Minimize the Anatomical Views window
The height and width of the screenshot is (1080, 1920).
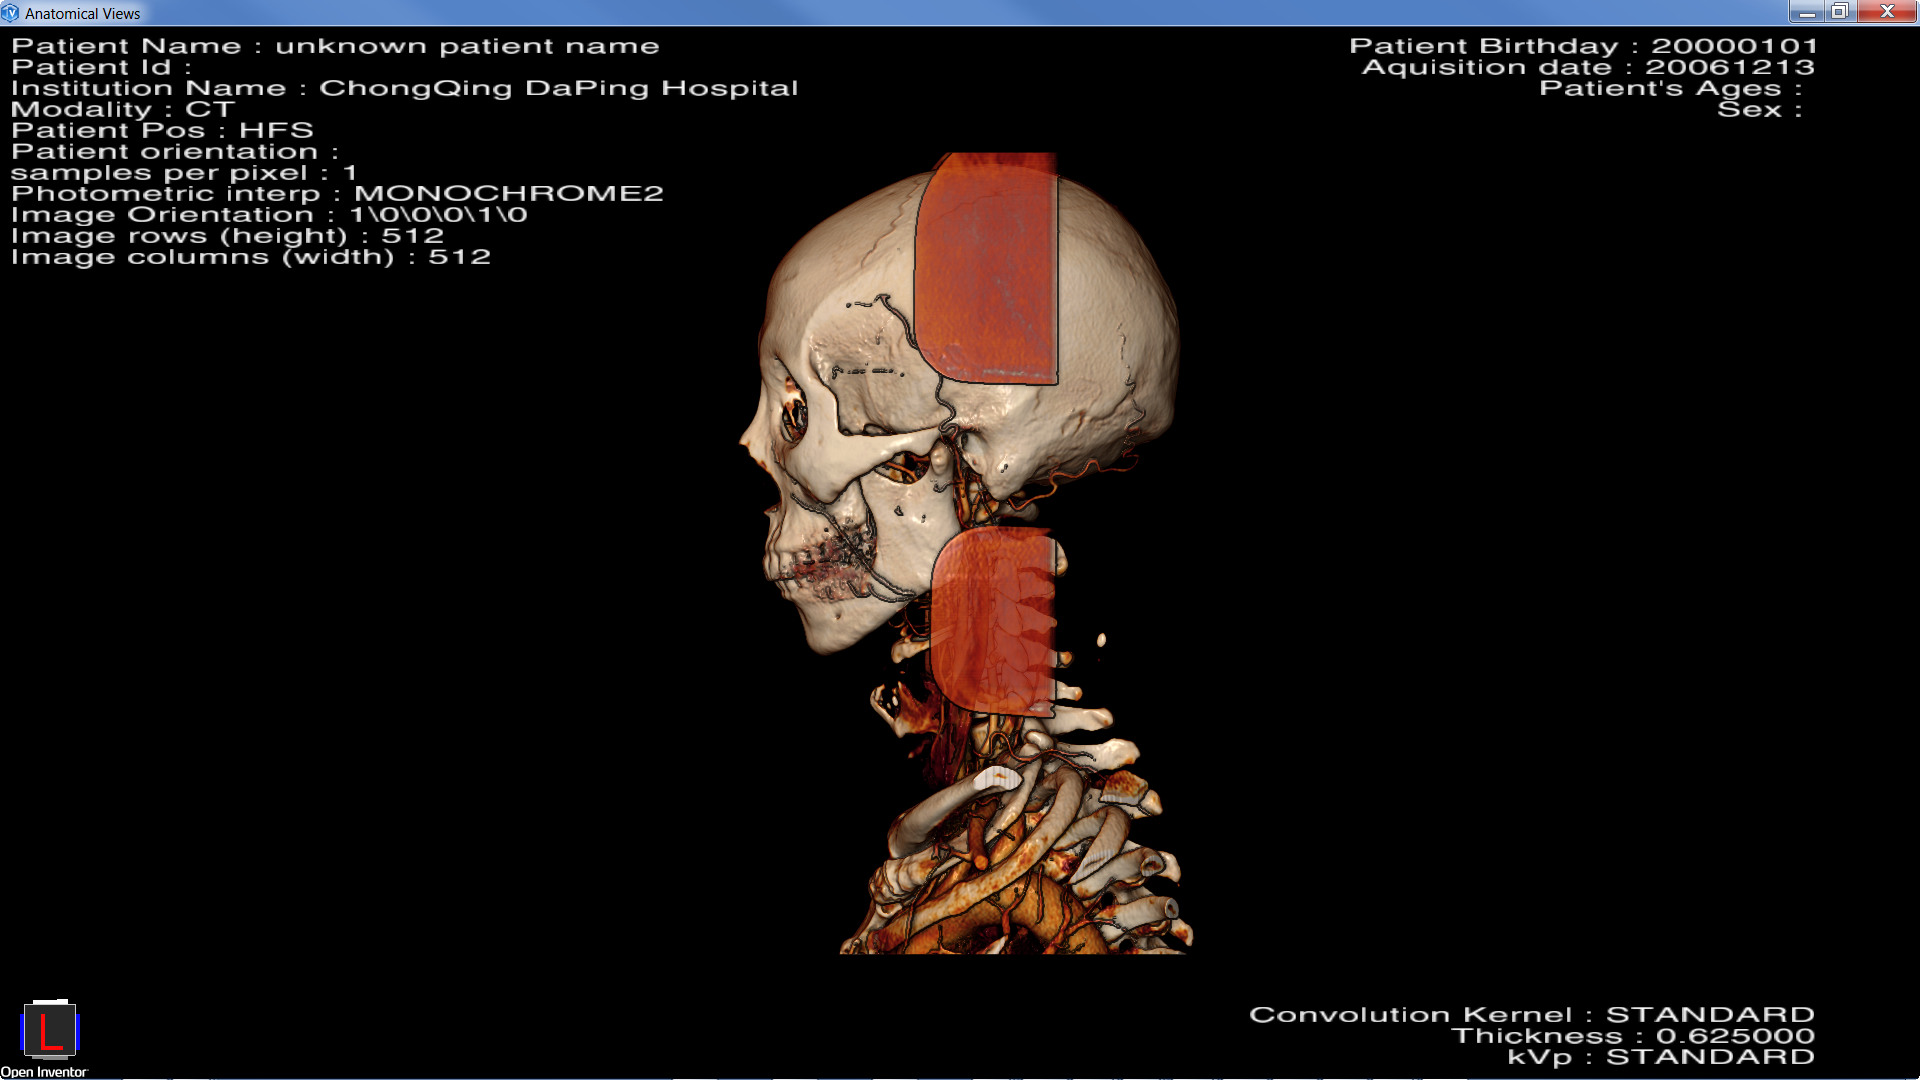[1806, 12]
